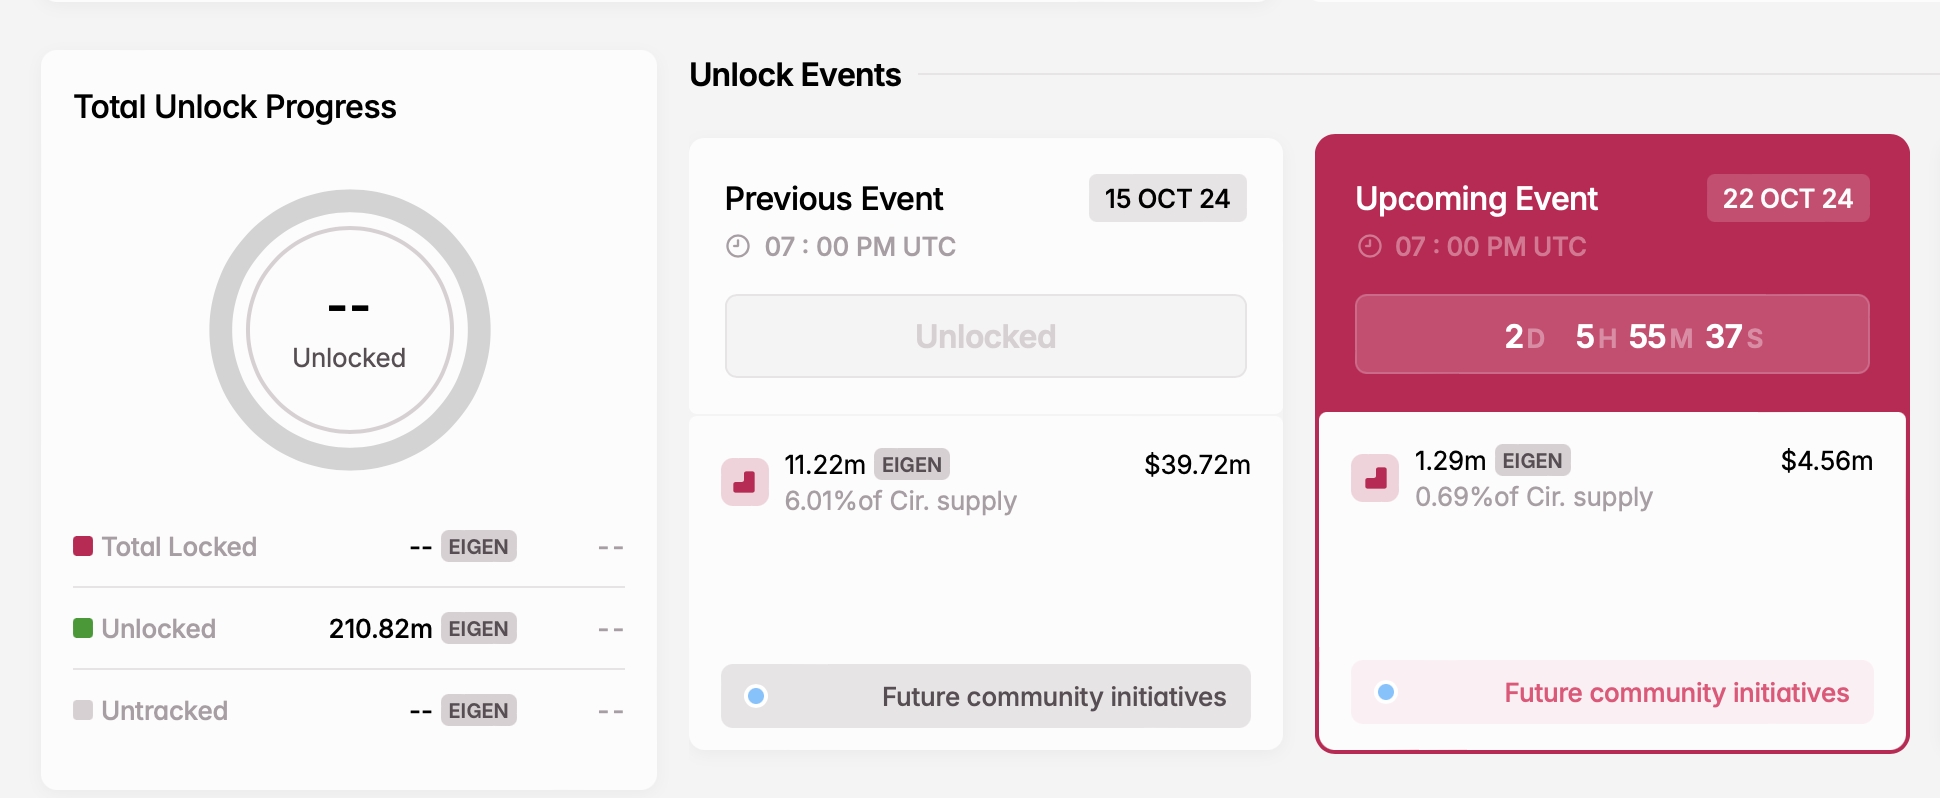Image resolution: width=1940 pixels, height=798 pixels.
Task: Click the countdown timer in Upcoming Event
Action: (1611, 335)
